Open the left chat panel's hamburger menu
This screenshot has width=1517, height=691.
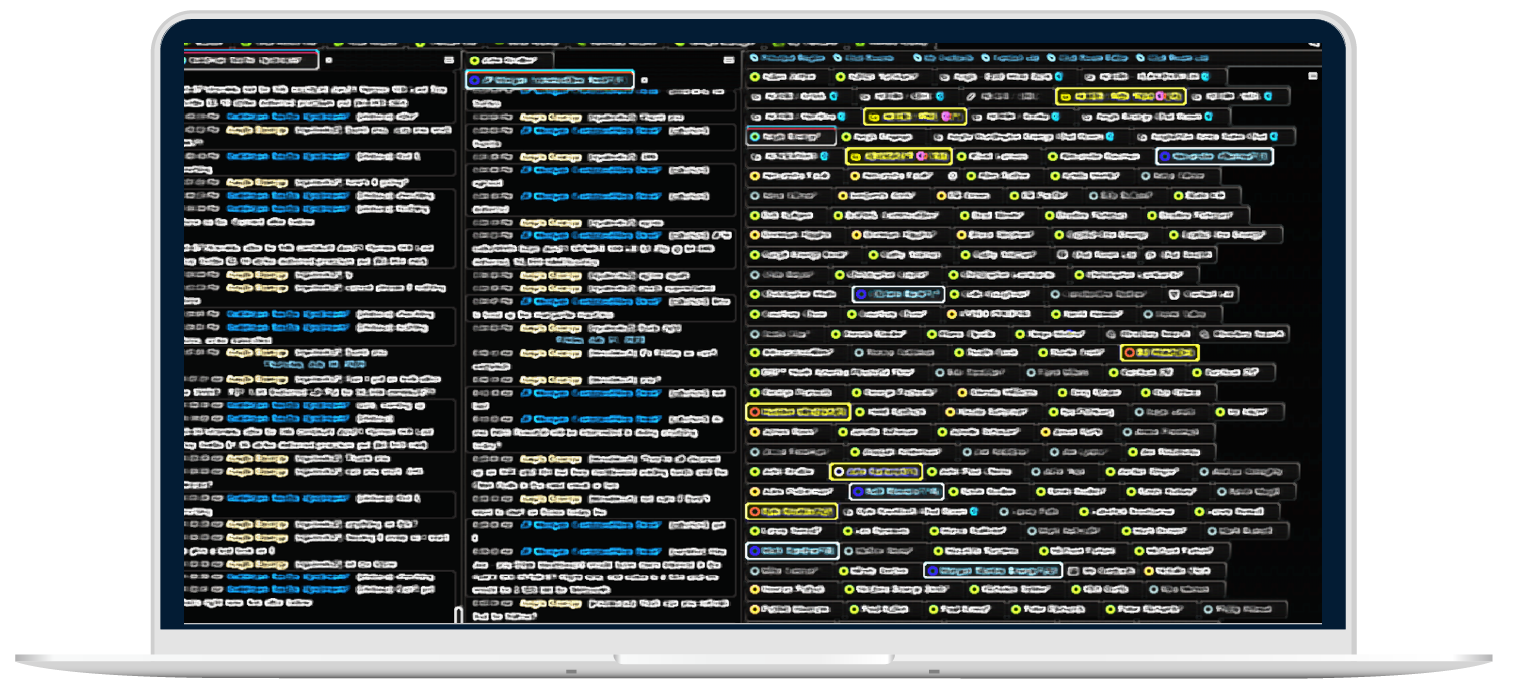(x=449, y=61)
